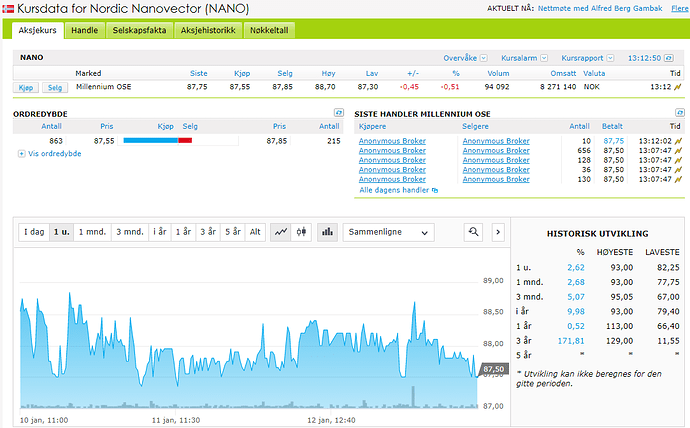Select the Alt chart period
This screenshot has height=428, width=690.
pos(255,232)
